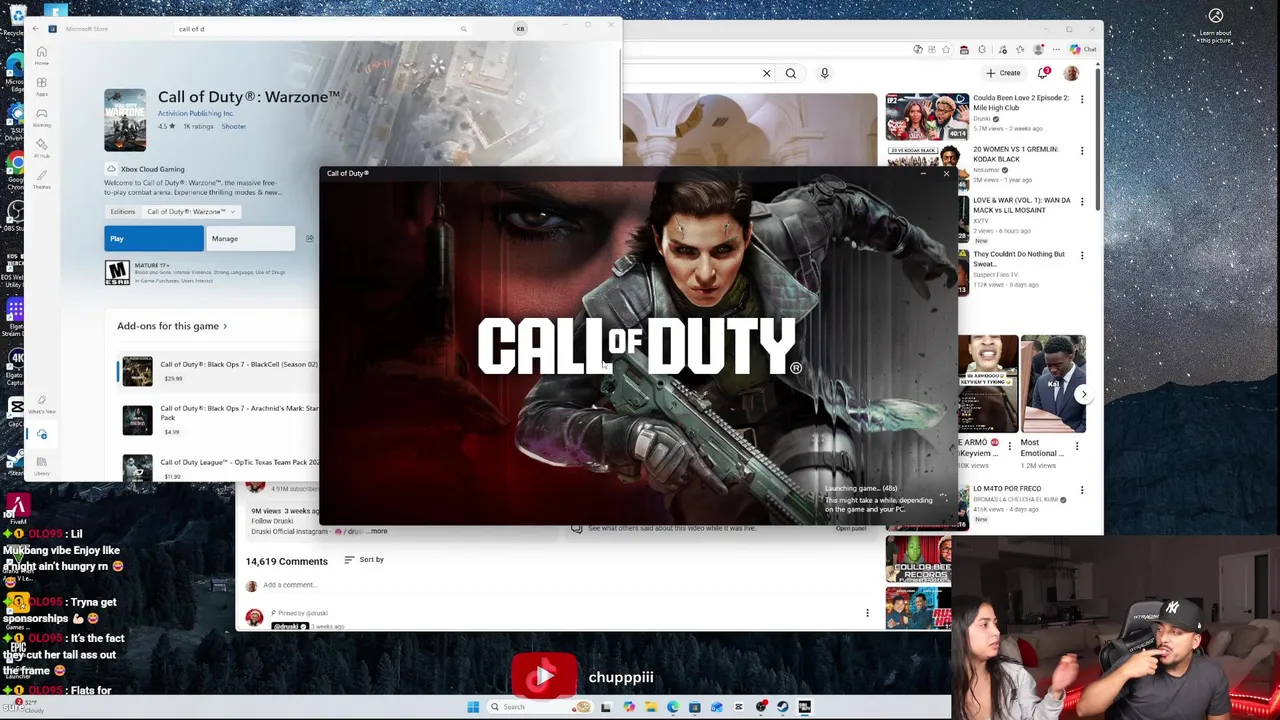Open options menu for LO MATO POR FRECO video
Screen dimensions: 1280x720
point(1081,490)
